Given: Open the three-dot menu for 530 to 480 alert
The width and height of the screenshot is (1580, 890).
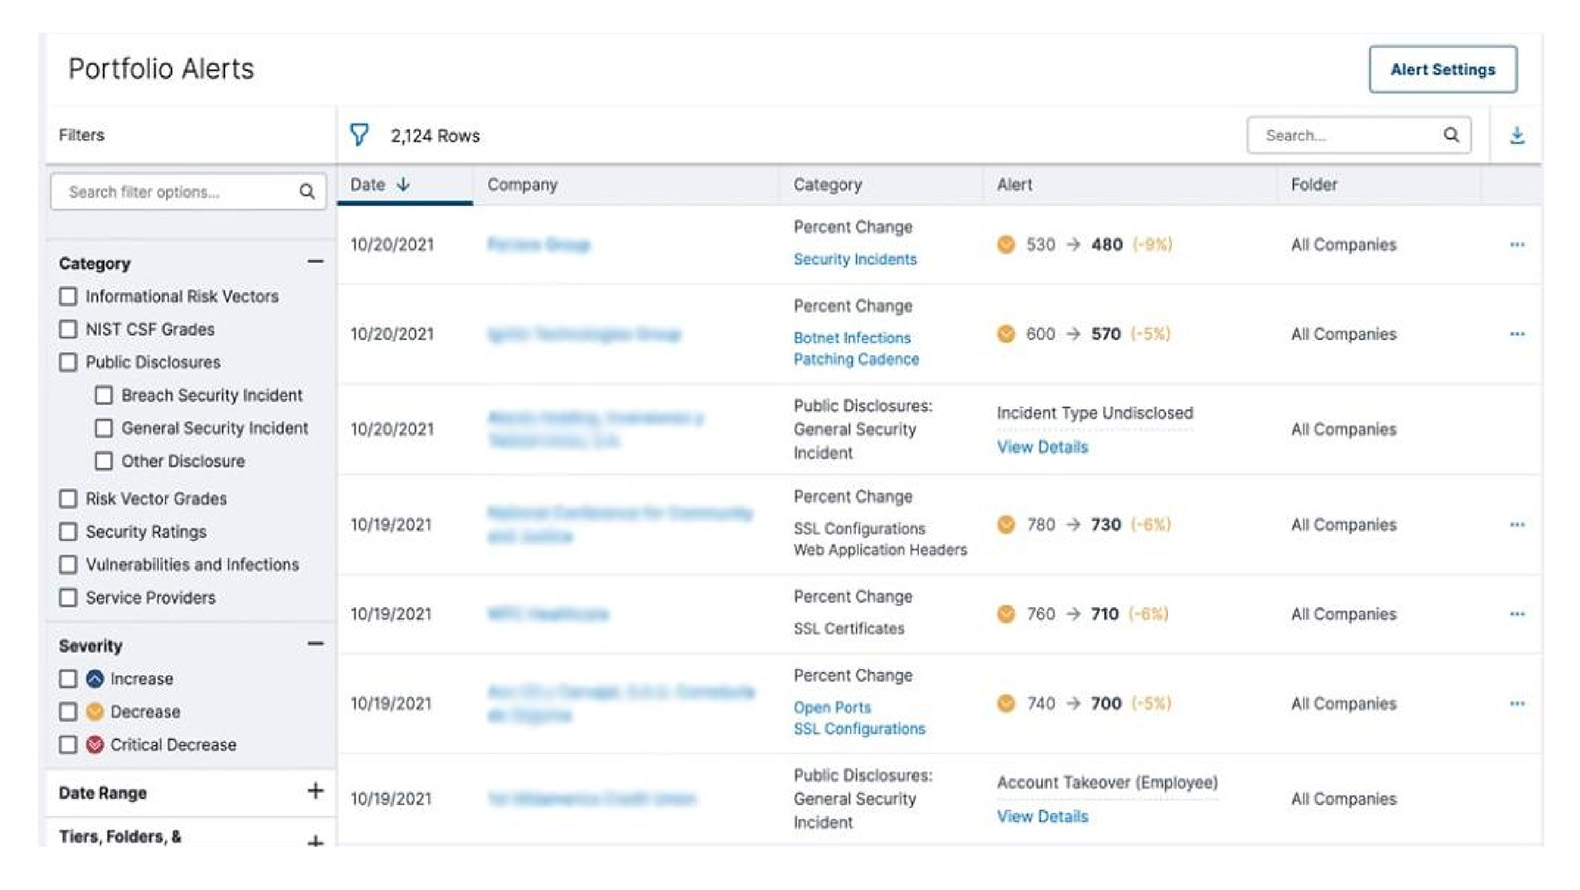Looking at the screenshot, I should tap(1516, 245).
